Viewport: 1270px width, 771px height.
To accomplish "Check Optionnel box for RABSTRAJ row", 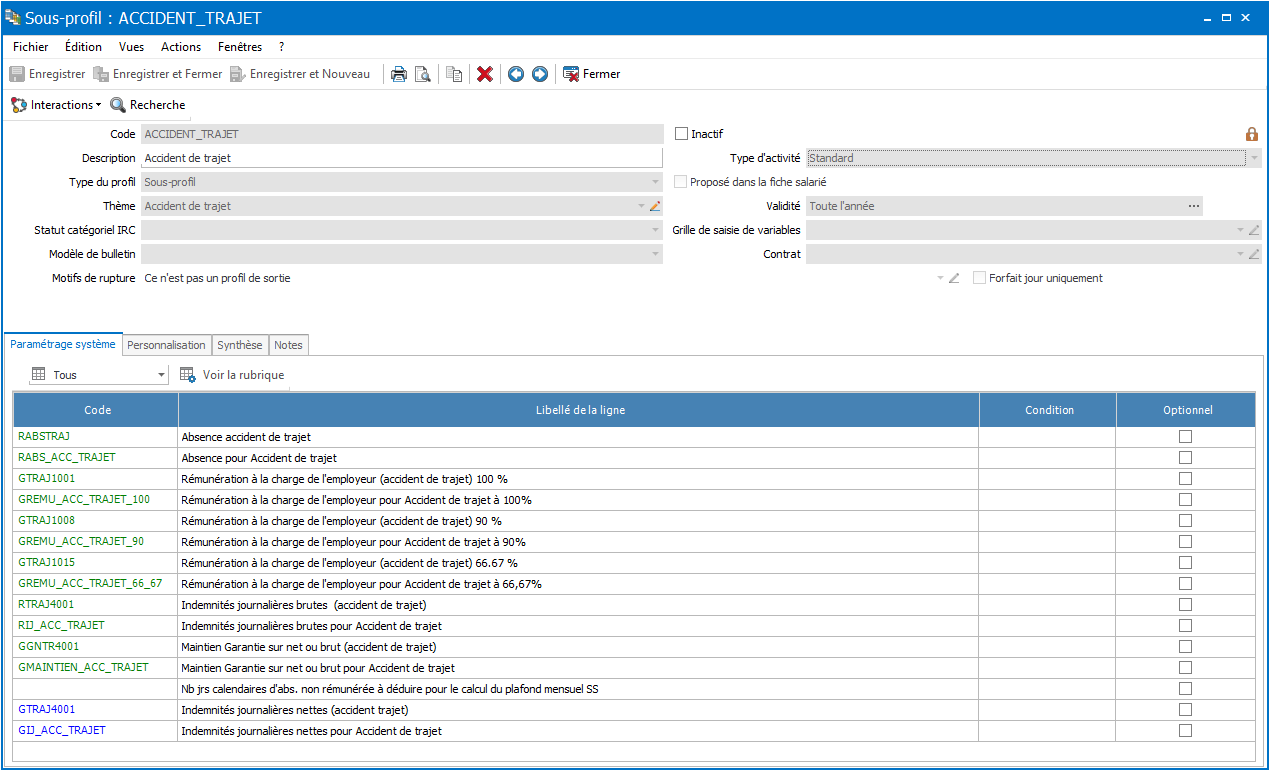I will pyautogui.click(x=1186, y=437).
